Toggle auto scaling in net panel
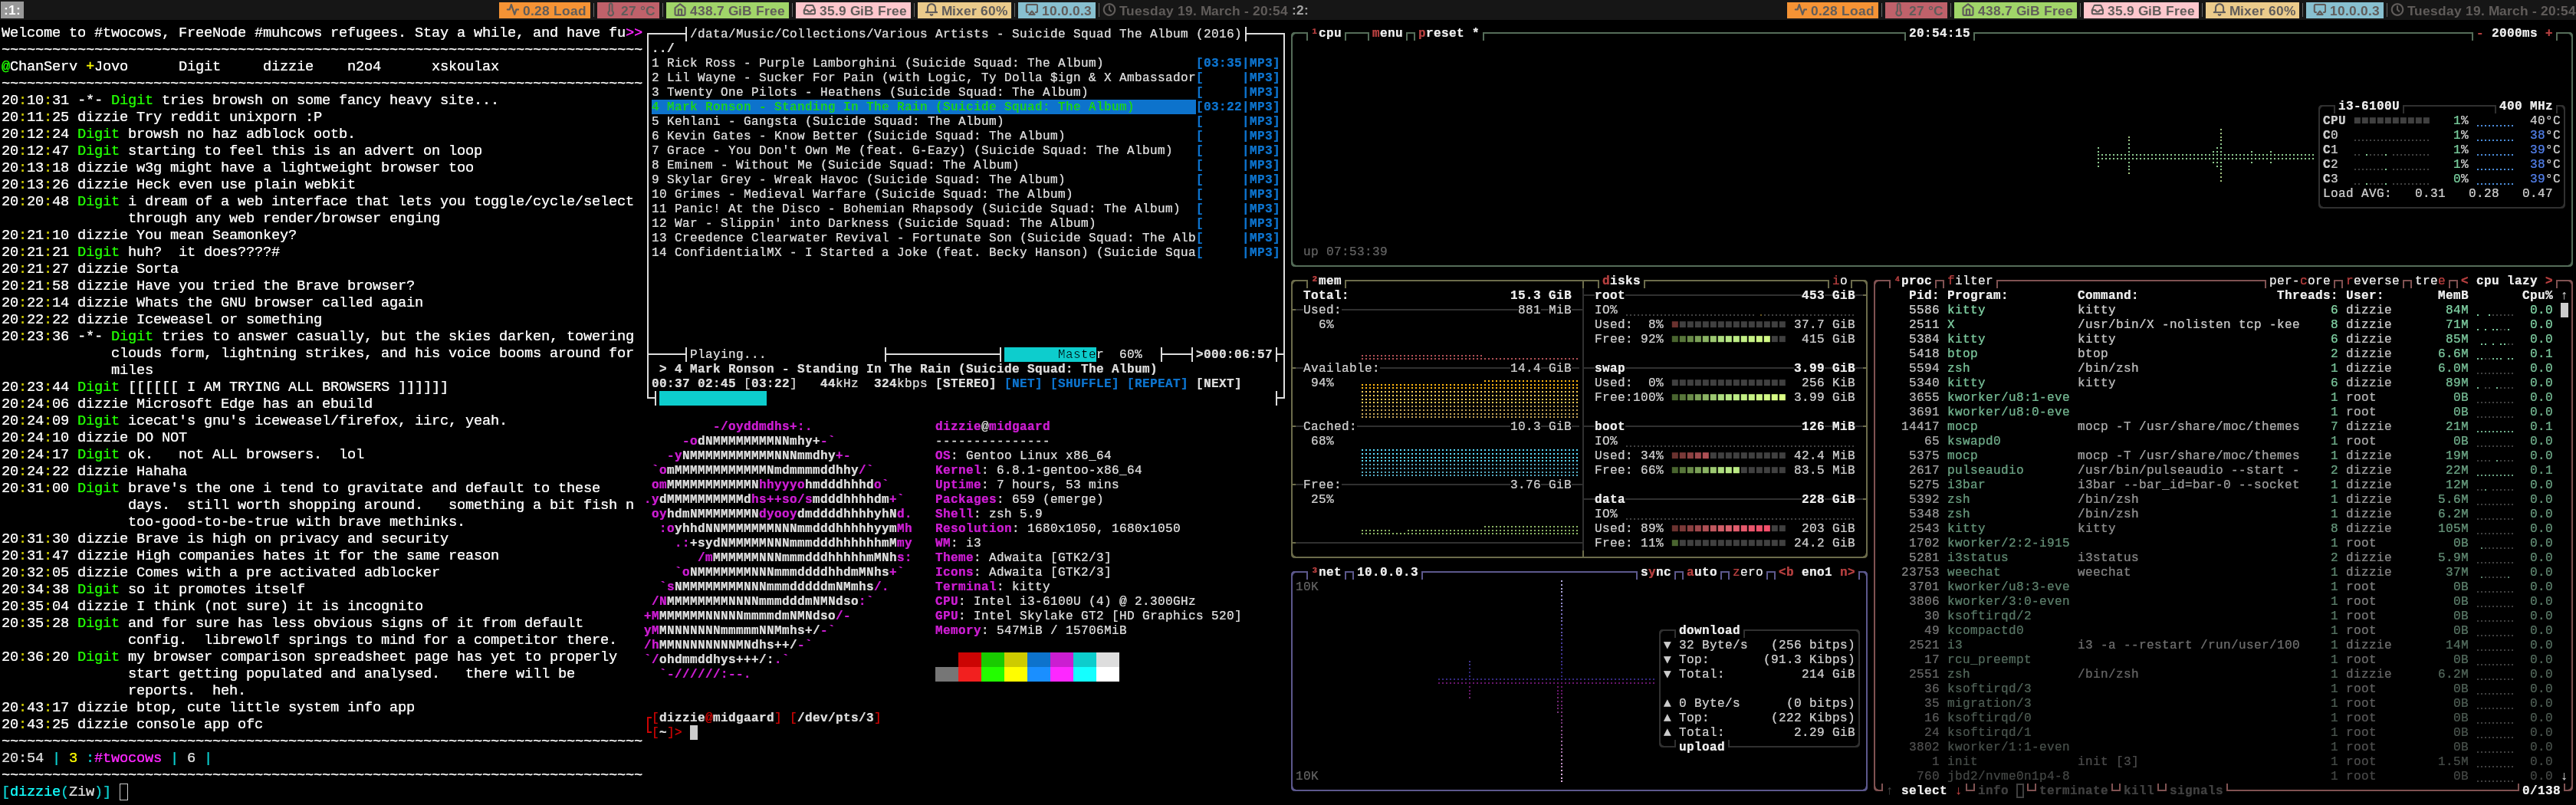 coord(1701,573)
